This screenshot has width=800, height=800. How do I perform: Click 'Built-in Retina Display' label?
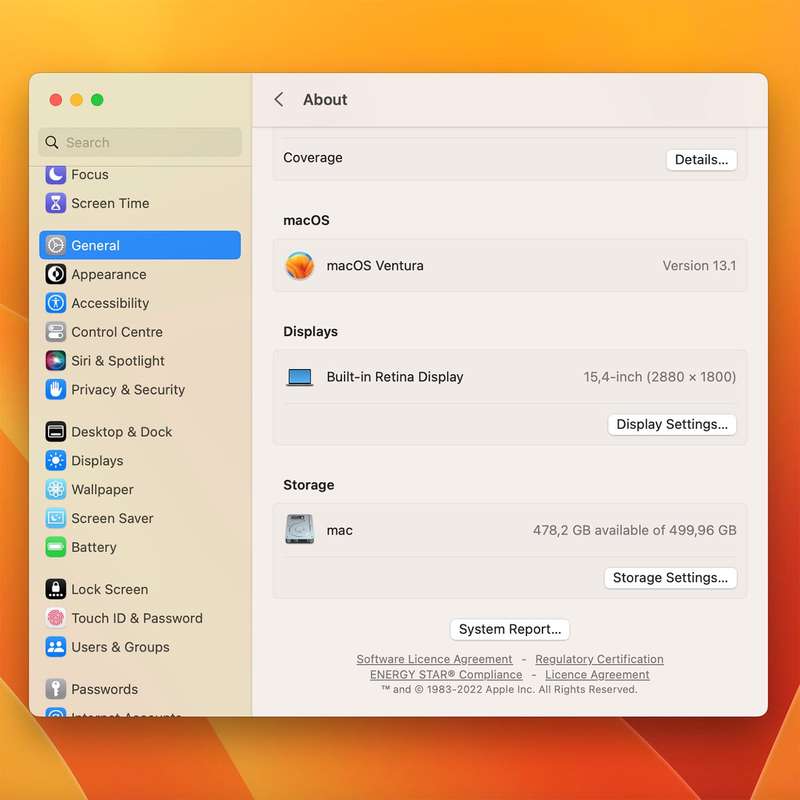[395, 377]
